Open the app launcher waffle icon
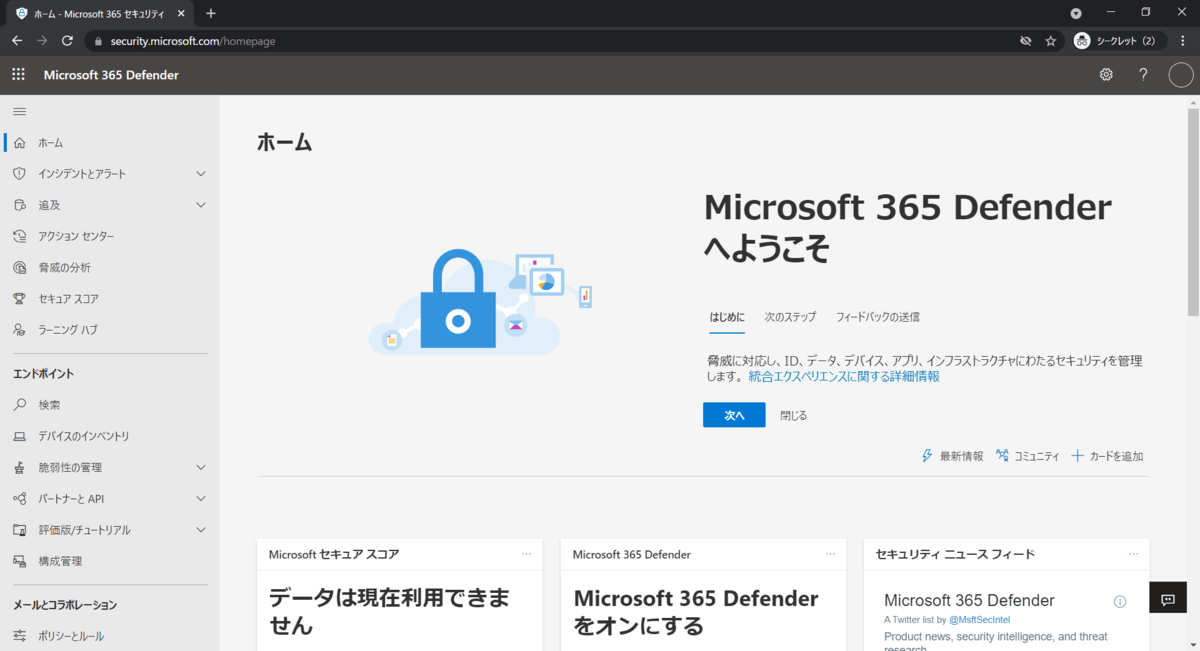 coord(18,75)
